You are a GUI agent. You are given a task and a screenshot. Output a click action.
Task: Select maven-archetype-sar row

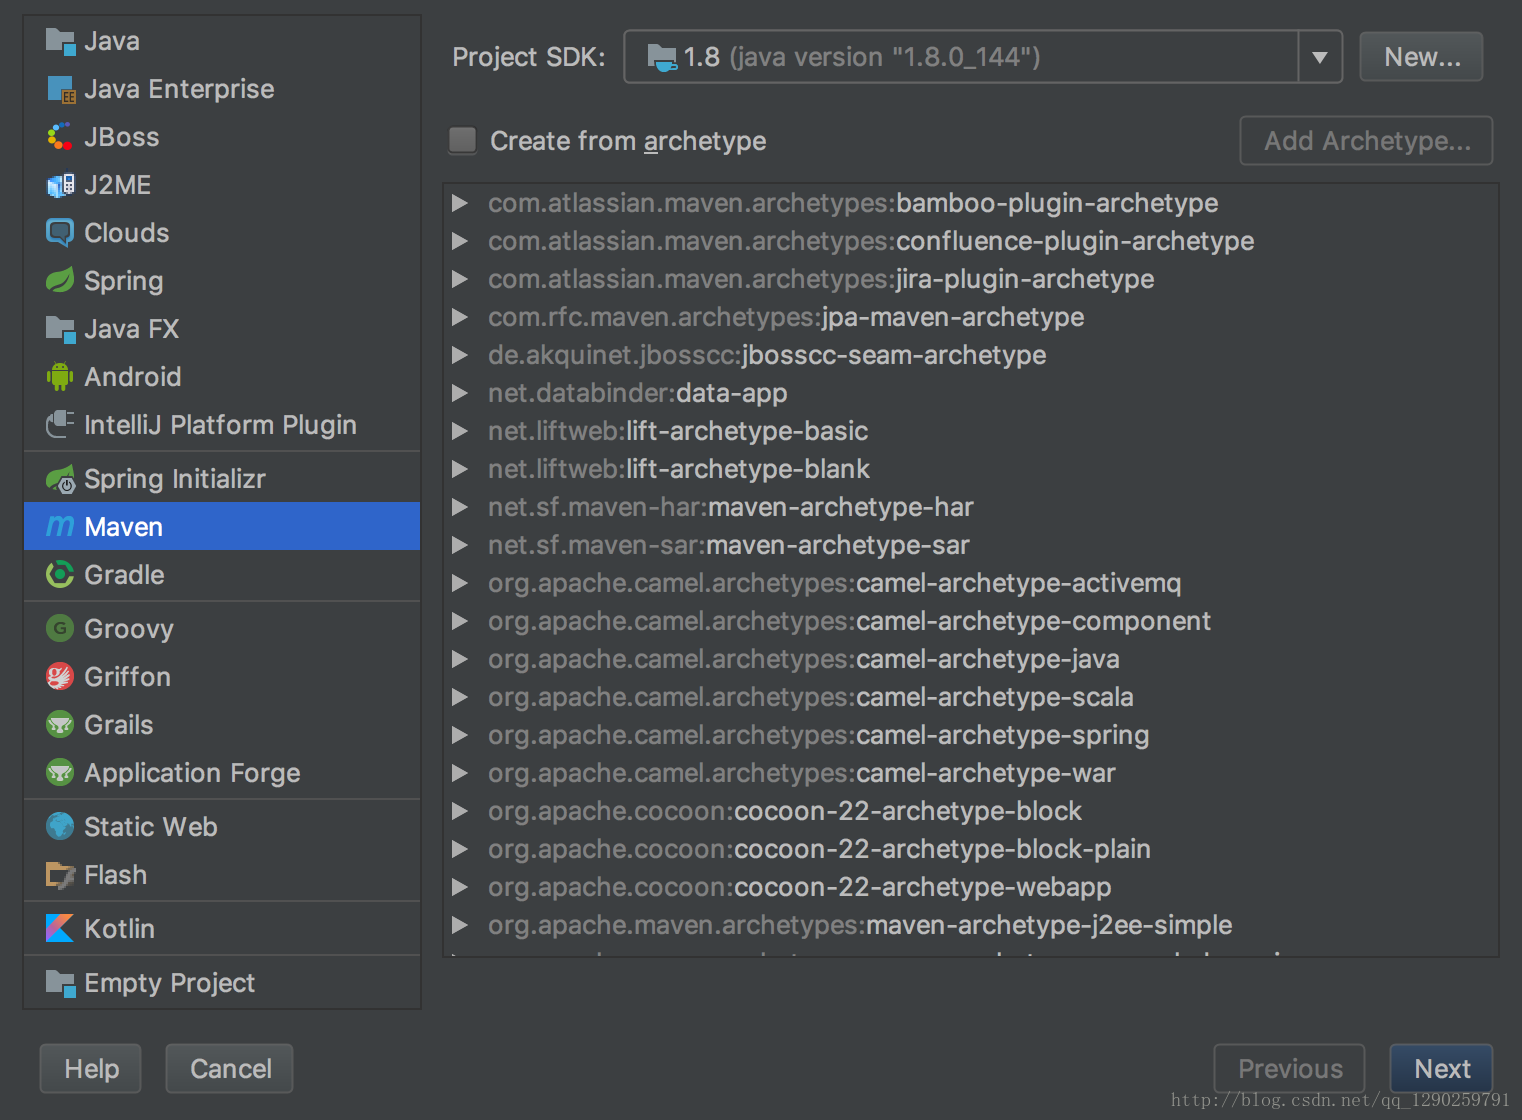click(x=970, y=545)
